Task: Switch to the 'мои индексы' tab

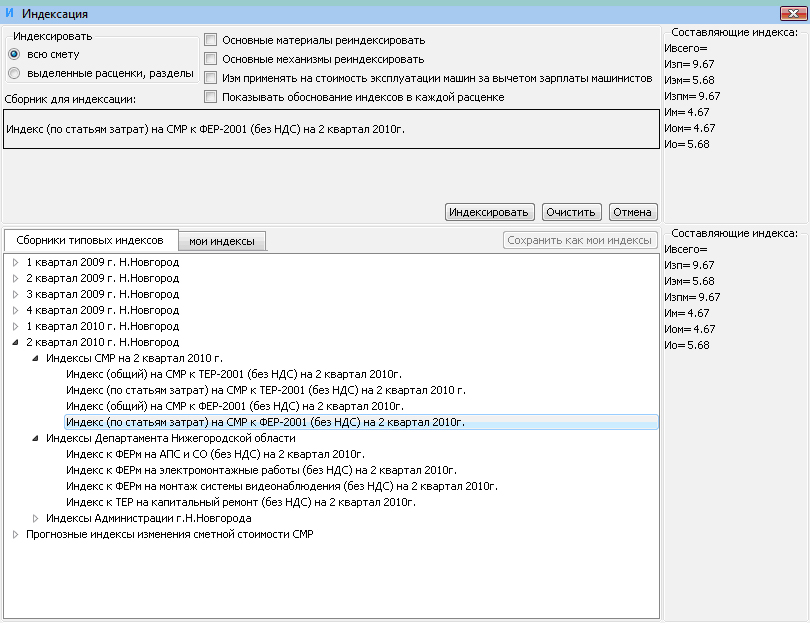Action: (222, 241)
